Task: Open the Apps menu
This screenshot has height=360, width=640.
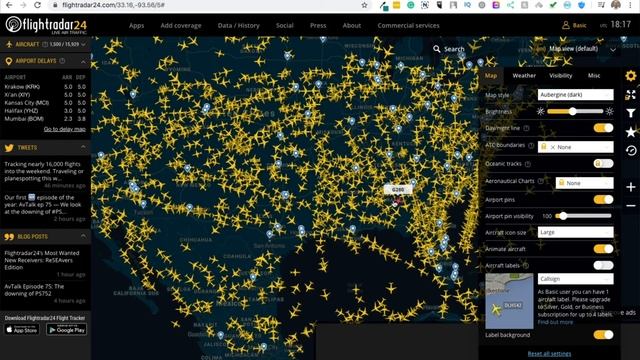Action: 136,25
